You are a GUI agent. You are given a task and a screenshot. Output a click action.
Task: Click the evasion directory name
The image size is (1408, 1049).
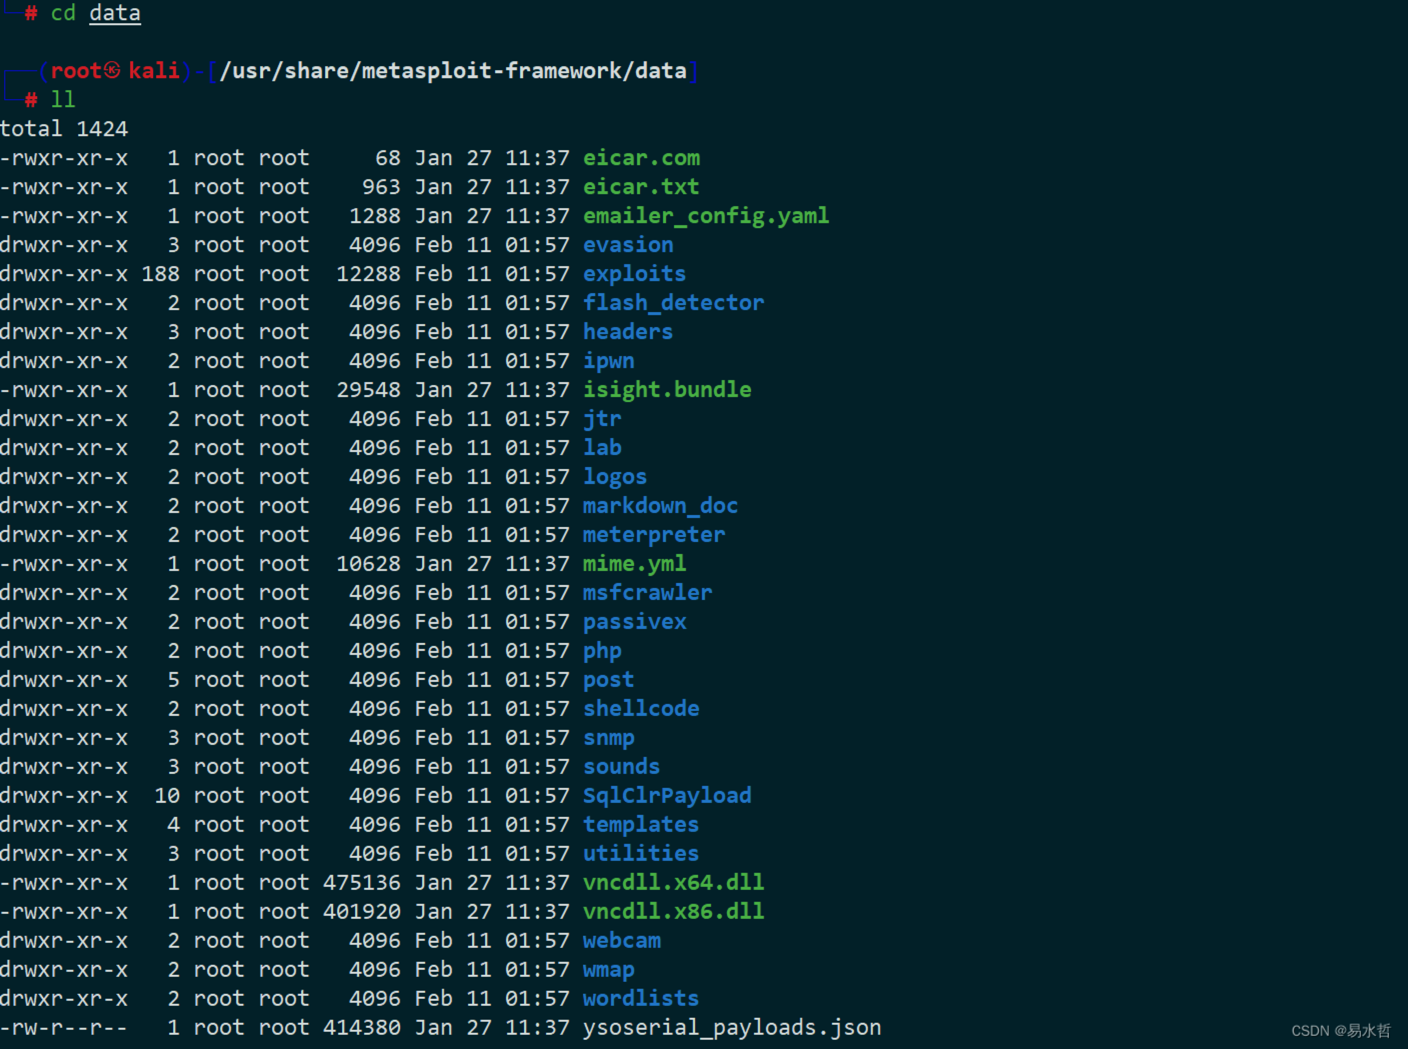click(x=628, y=245)
